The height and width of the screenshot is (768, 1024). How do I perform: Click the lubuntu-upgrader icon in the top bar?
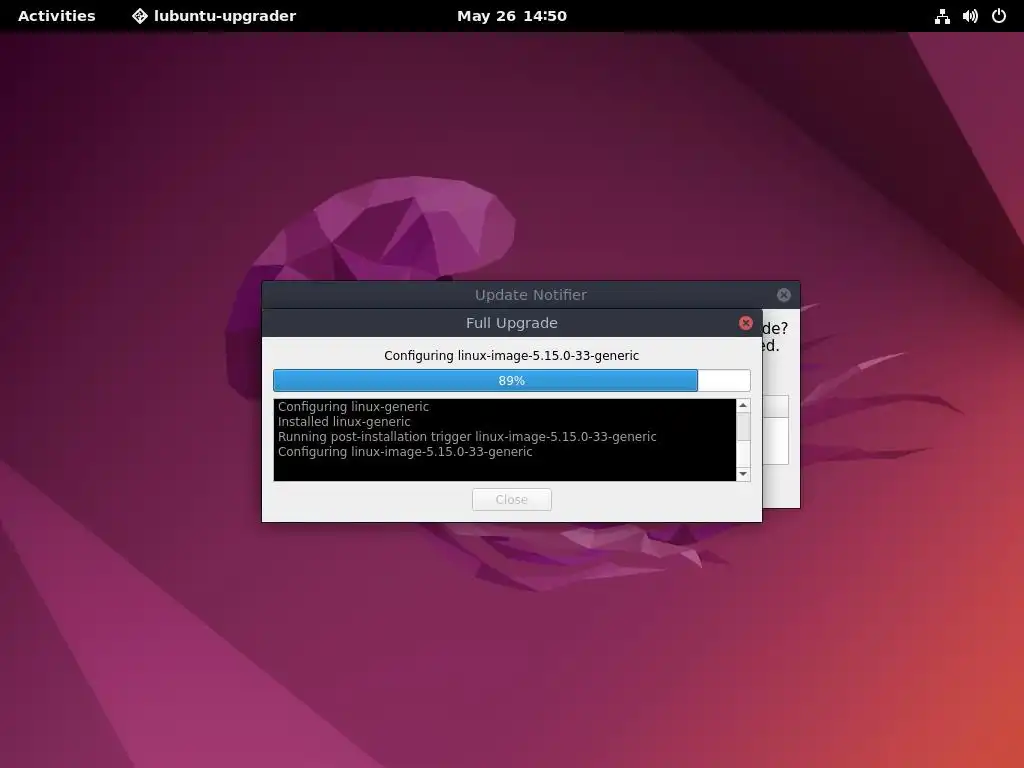[x=140, y=16]
